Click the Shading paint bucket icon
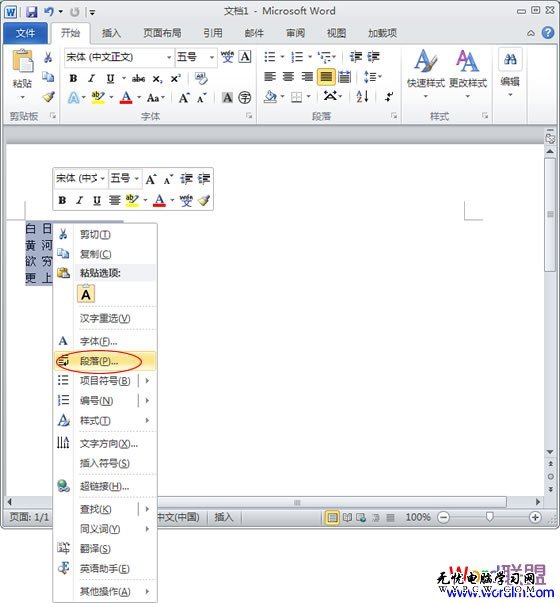Screen dimensions: 560x603 point(270,97)
